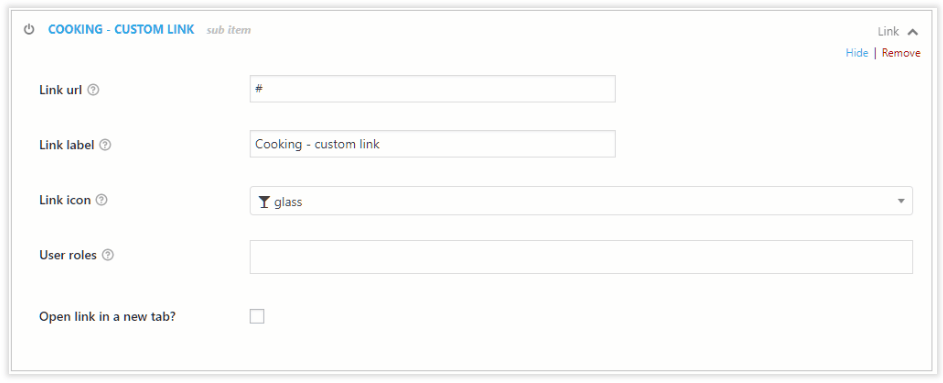Open the glass icon selection box
This screenshot has height=383, width=943.
[x=581, y=201]
